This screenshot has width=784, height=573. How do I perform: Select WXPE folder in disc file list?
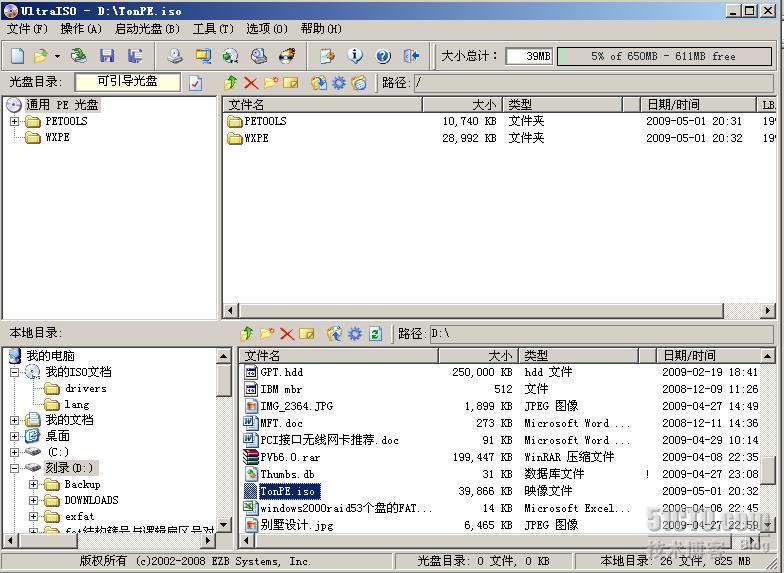pos(256,138)
